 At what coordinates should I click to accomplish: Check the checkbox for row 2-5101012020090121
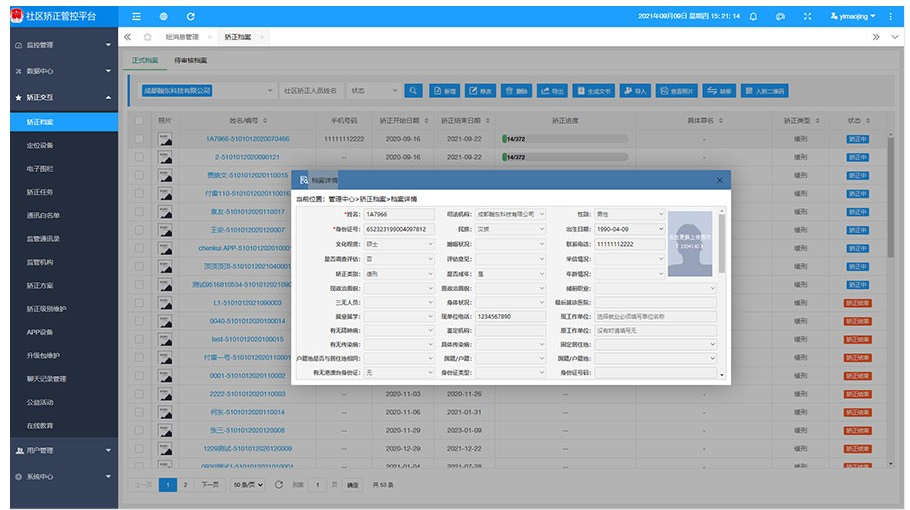pos(139,157)
